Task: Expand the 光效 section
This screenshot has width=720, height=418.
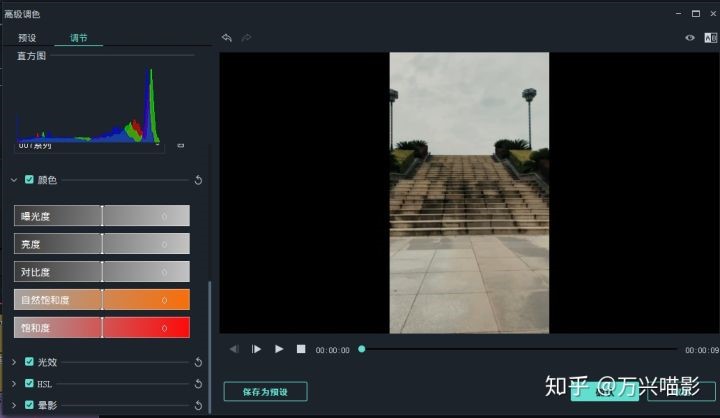Action: coord(14,362)
